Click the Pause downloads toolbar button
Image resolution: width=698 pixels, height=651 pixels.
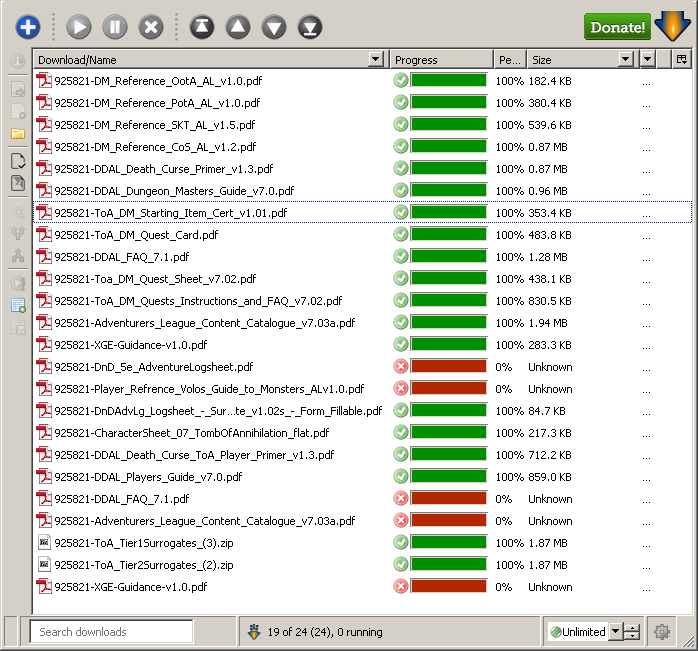(115, 27)
